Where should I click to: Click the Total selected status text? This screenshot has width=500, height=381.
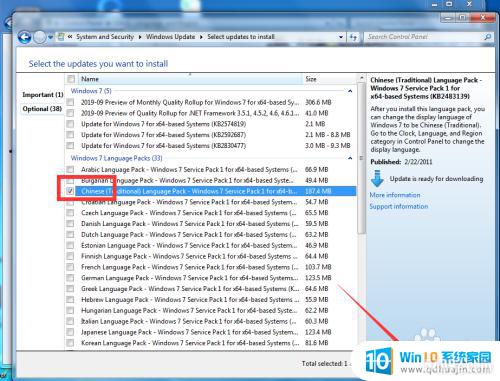point(324,363)
